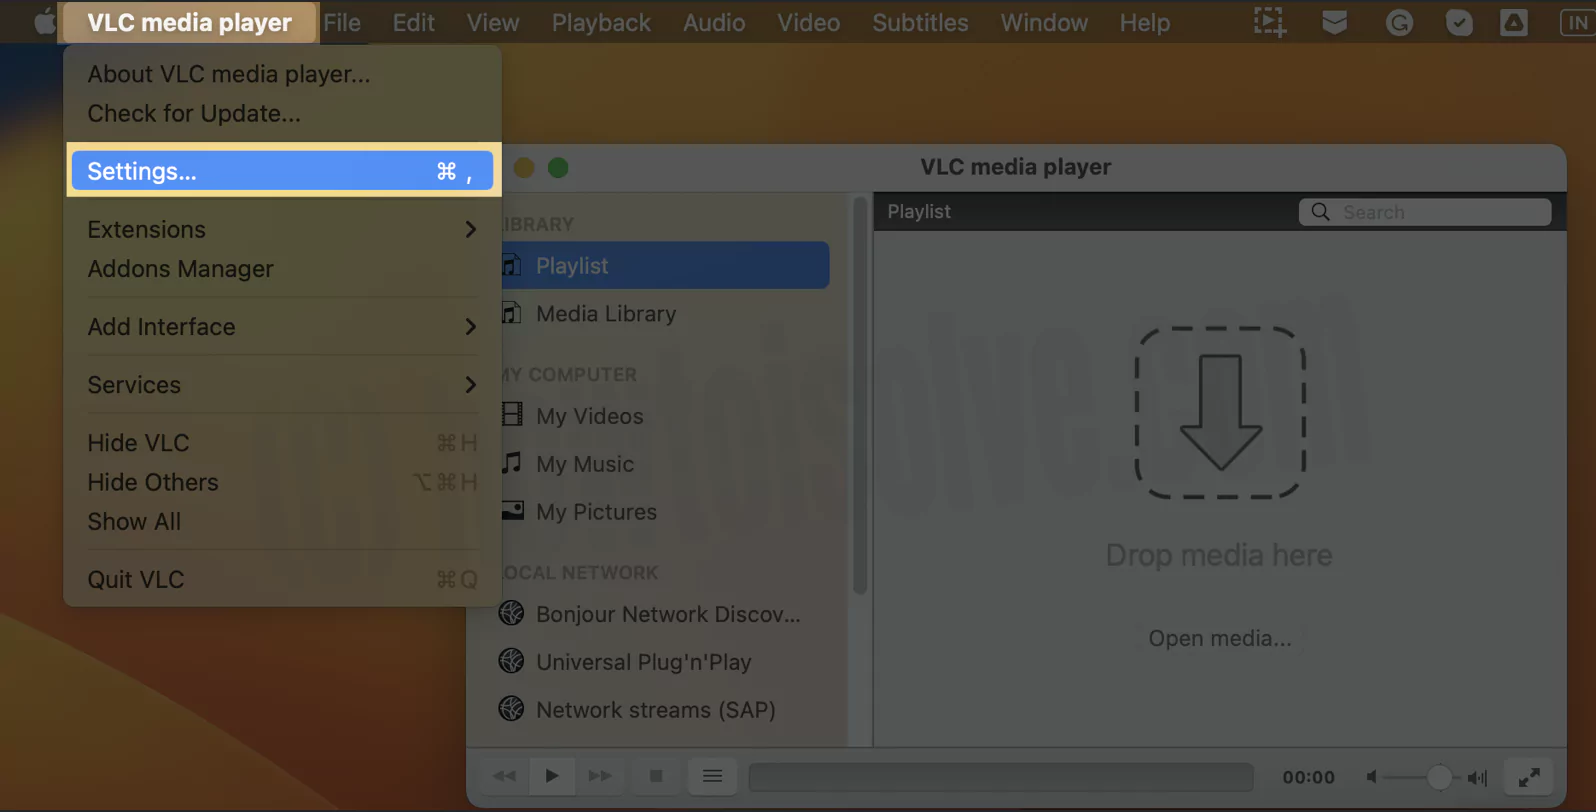Click the playback position progress bar
Viewport: 1596px width, 812px height.
point(1001,777)
